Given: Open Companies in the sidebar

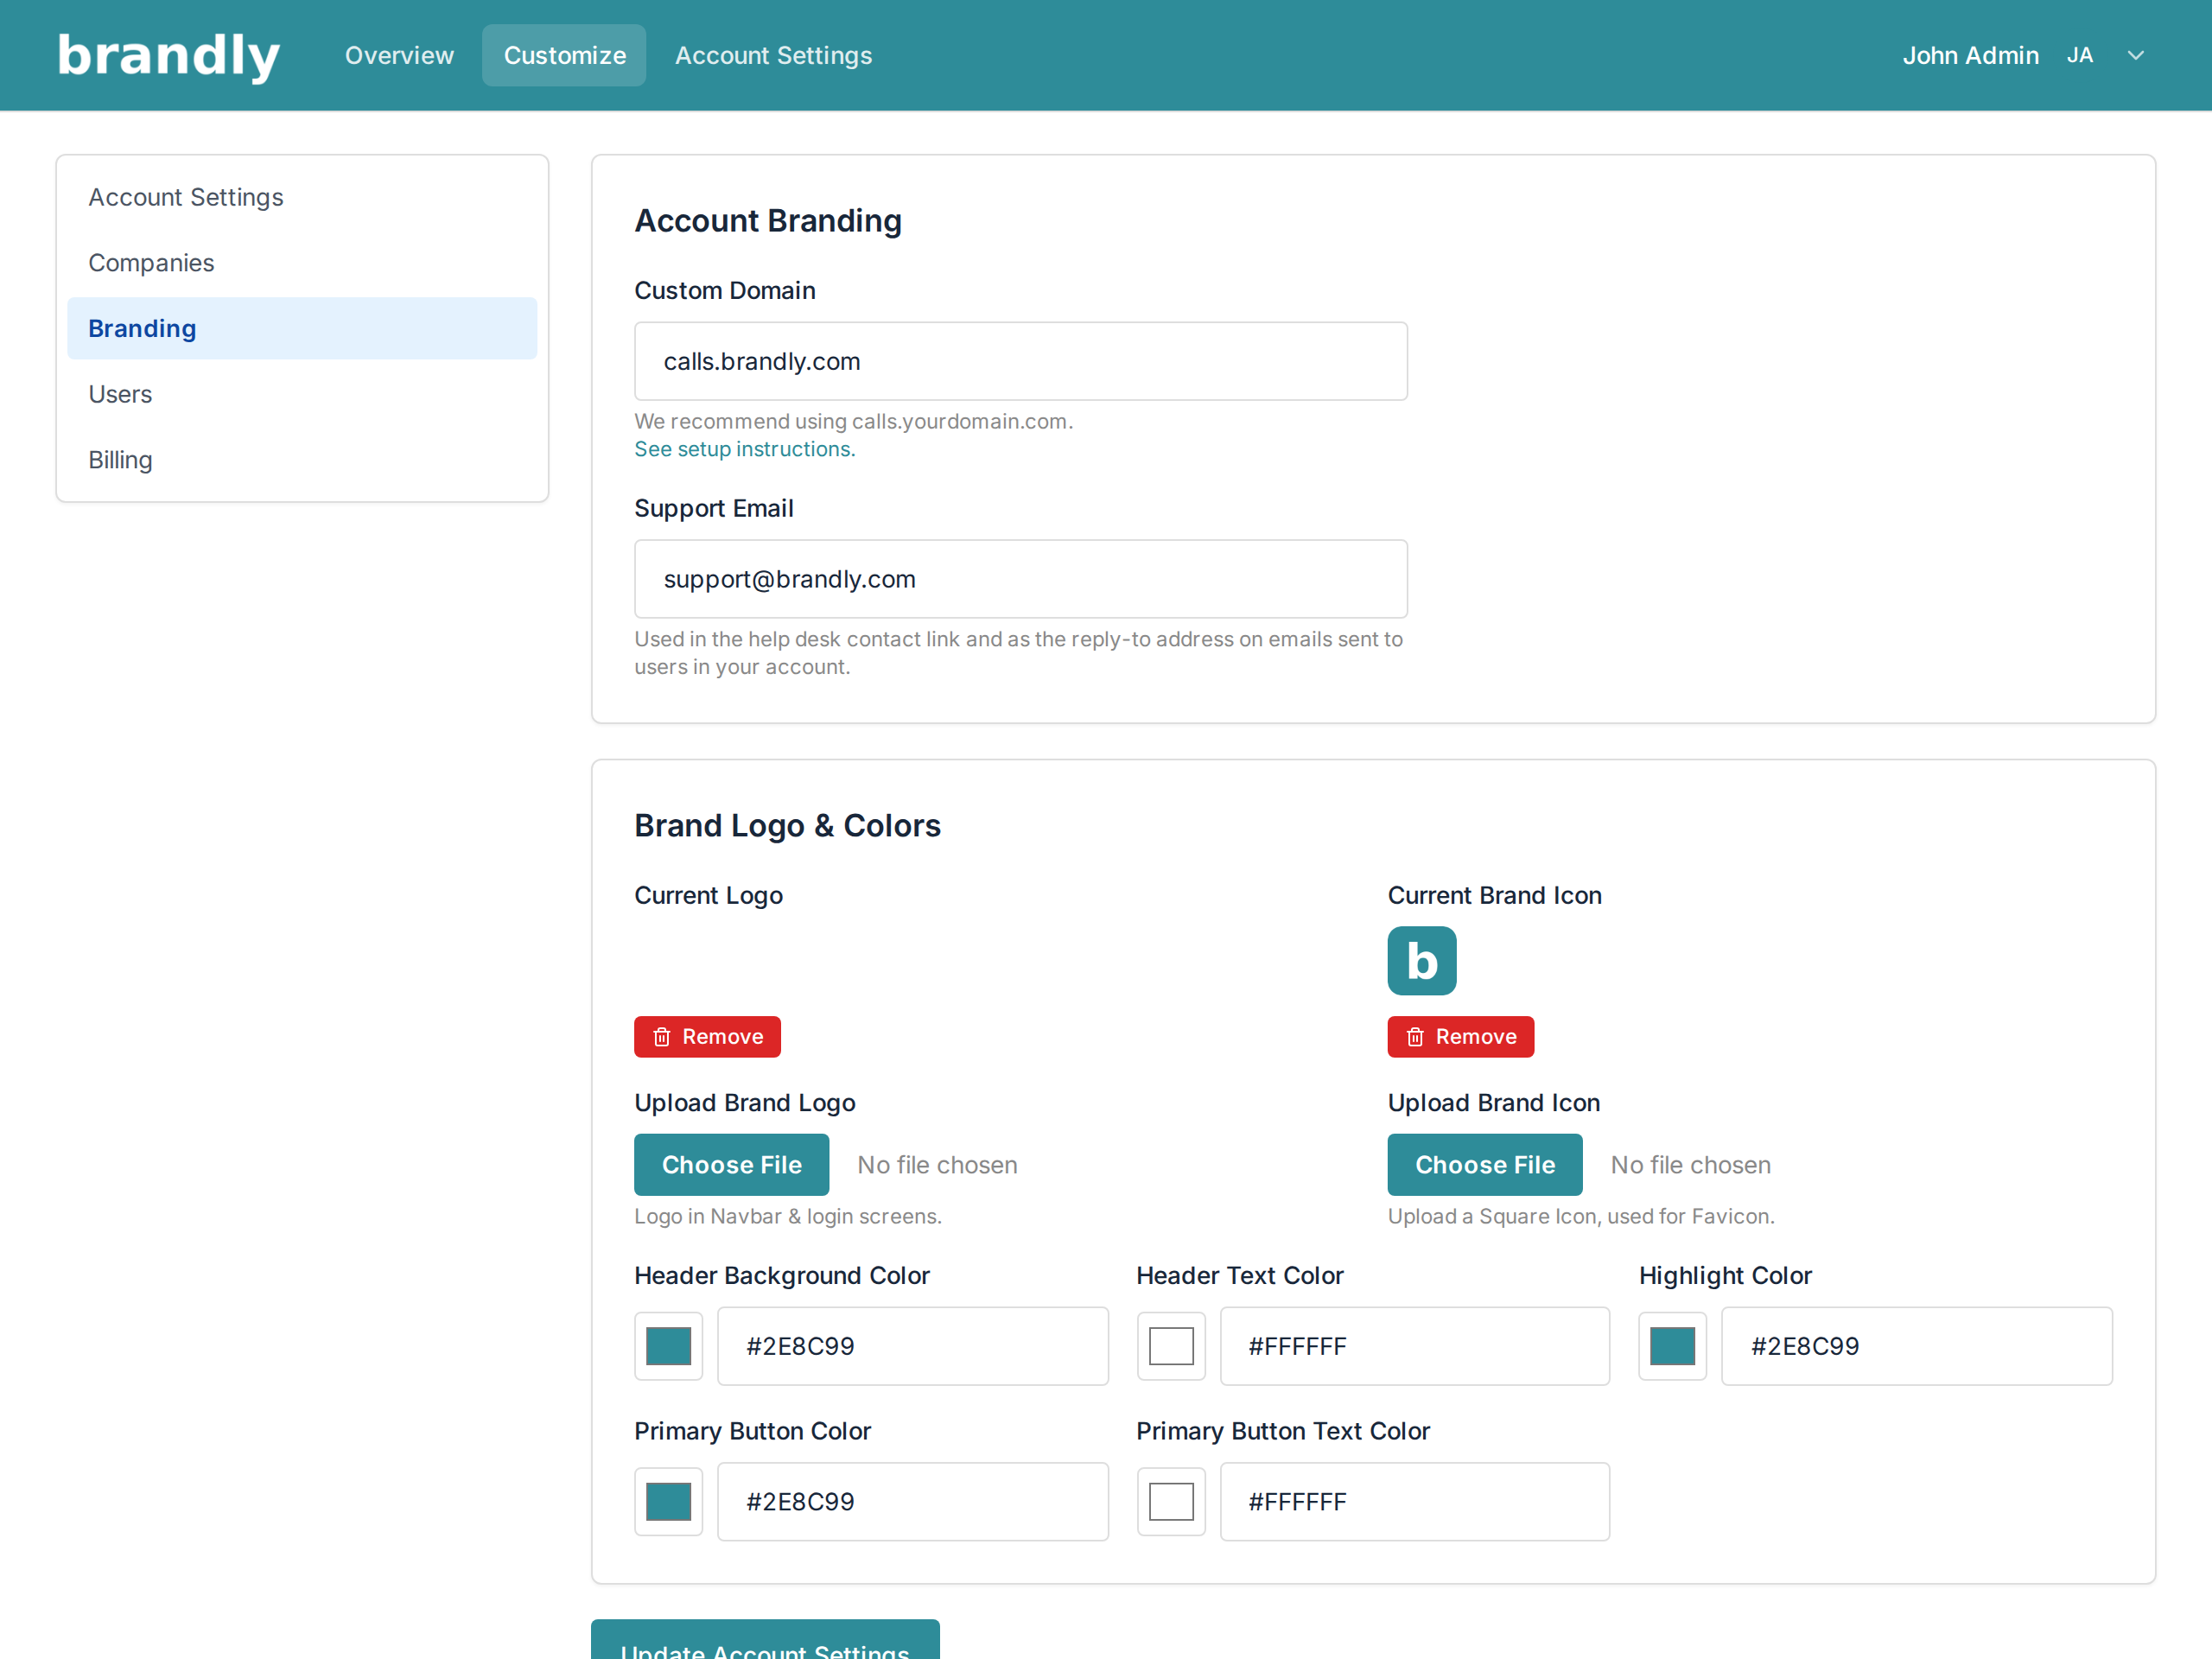Looking at the screenshot, I should pos(302,263).
